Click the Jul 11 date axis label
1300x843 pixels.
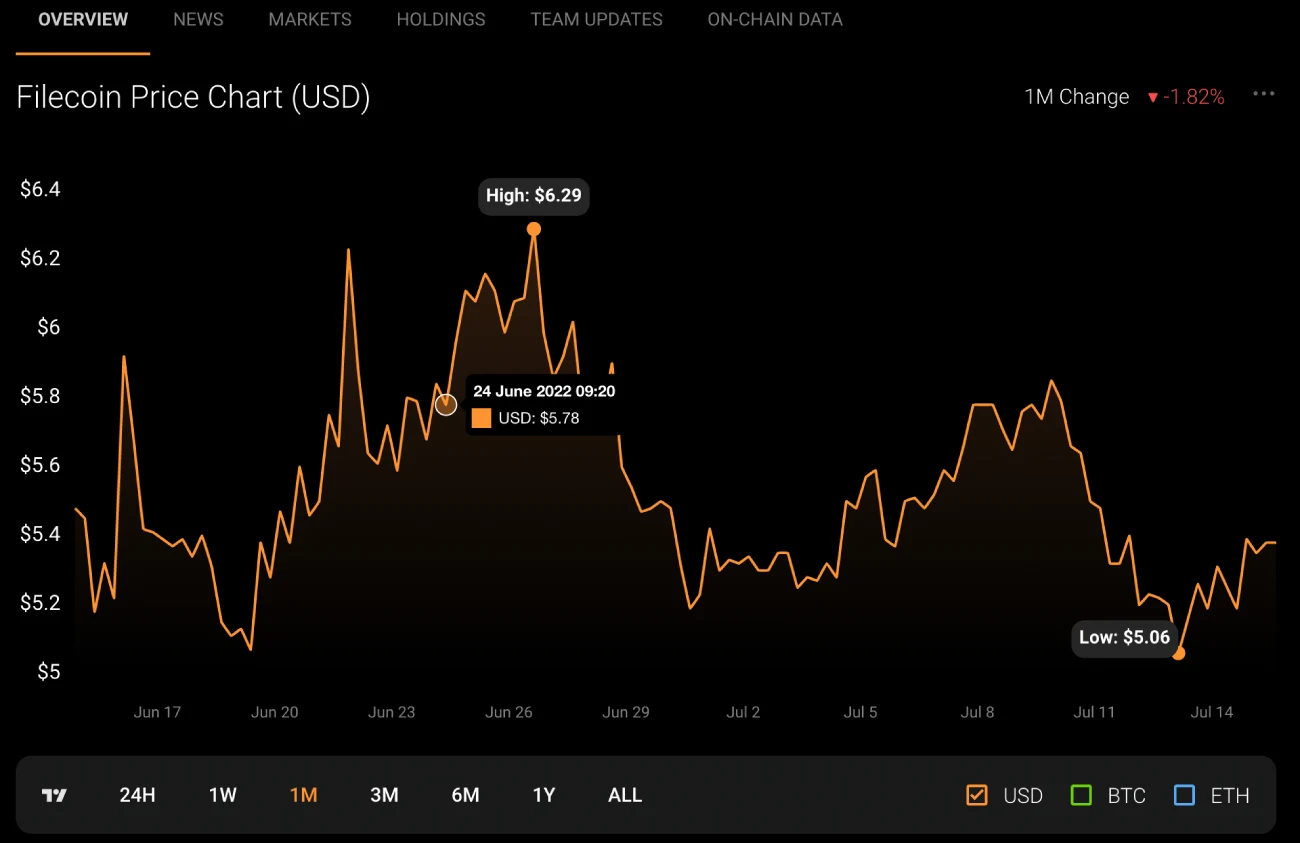[1094, 712]
